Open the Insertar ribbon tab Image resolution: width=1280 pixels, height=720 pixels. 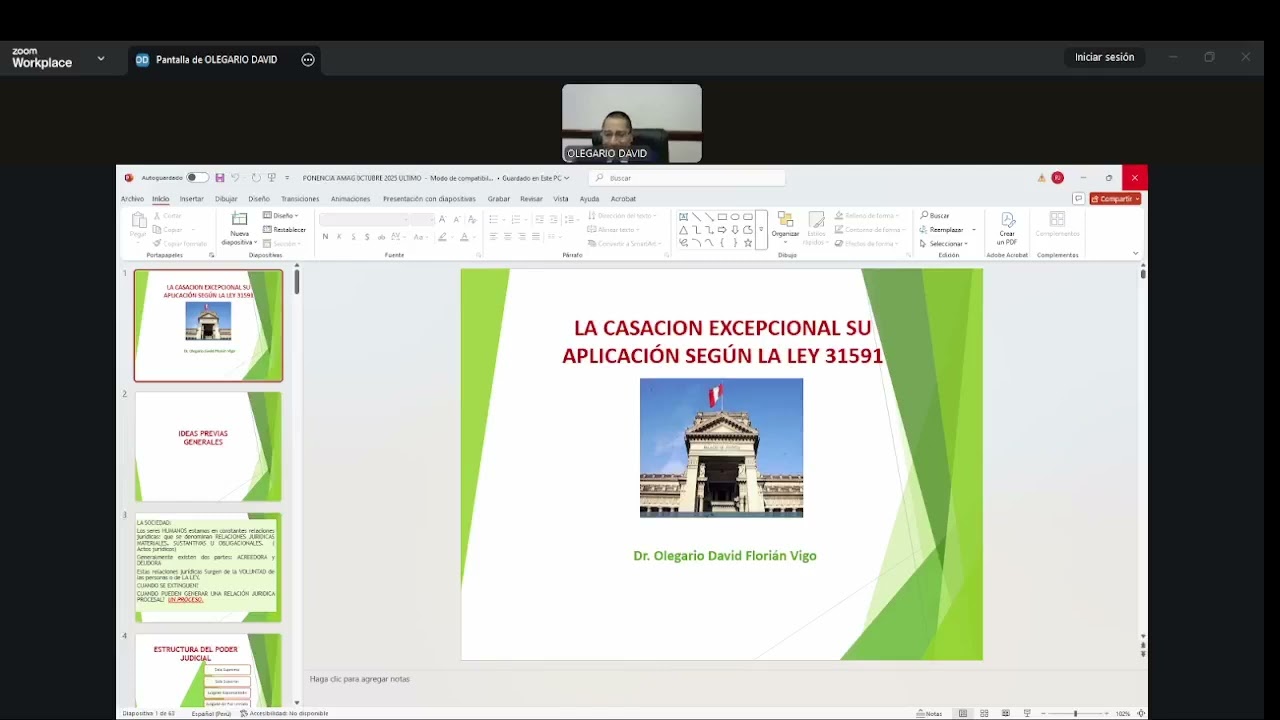point(191,199)
